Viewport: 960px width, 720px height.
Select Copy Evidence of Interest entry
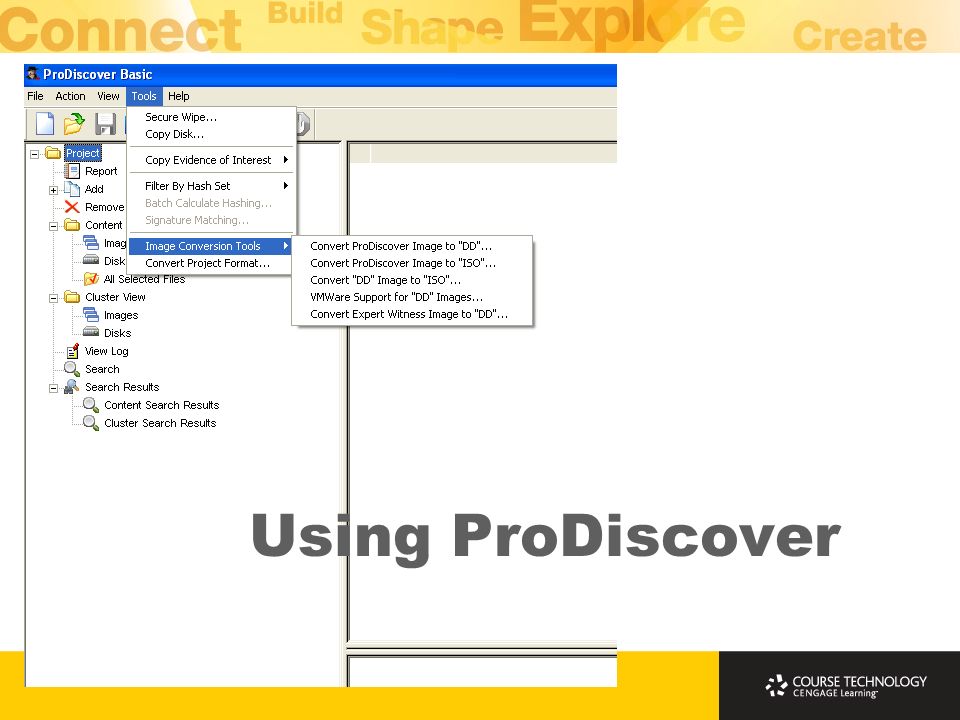211,160
